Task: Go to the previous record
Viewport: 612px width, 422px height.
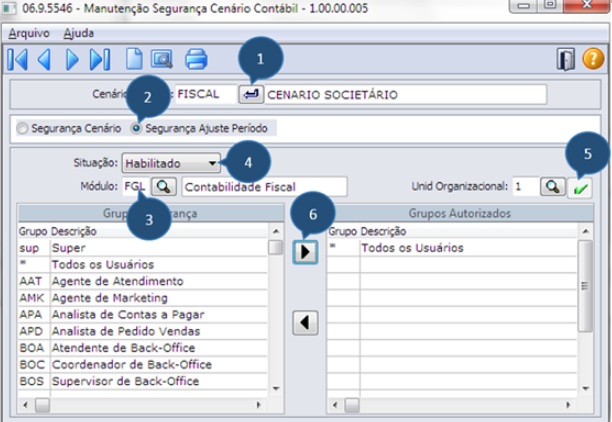Action: coord(44,60)
